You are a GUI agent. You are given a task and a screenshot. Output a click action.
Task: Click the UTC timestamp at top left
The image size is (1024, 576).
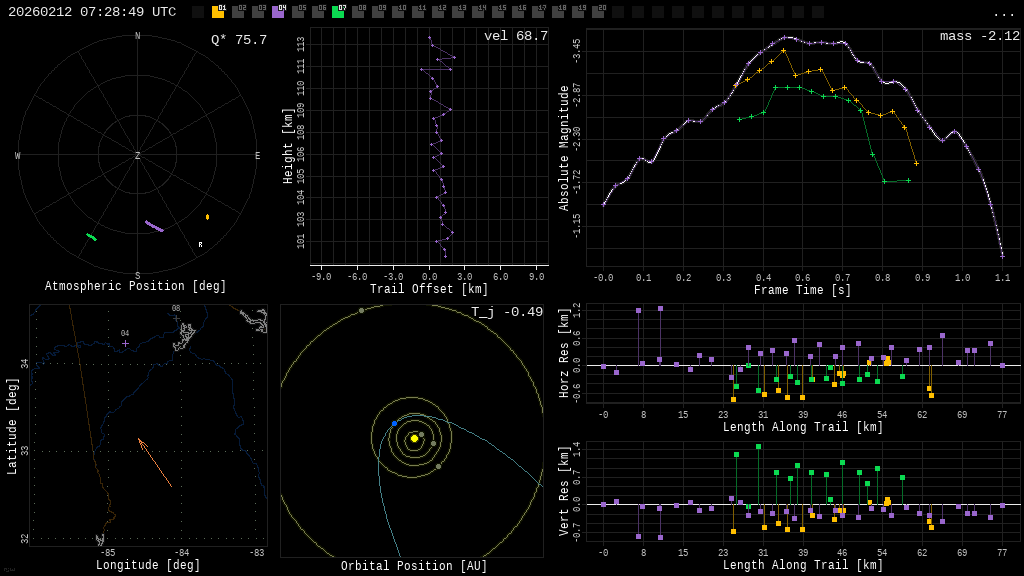coord(92,12)
